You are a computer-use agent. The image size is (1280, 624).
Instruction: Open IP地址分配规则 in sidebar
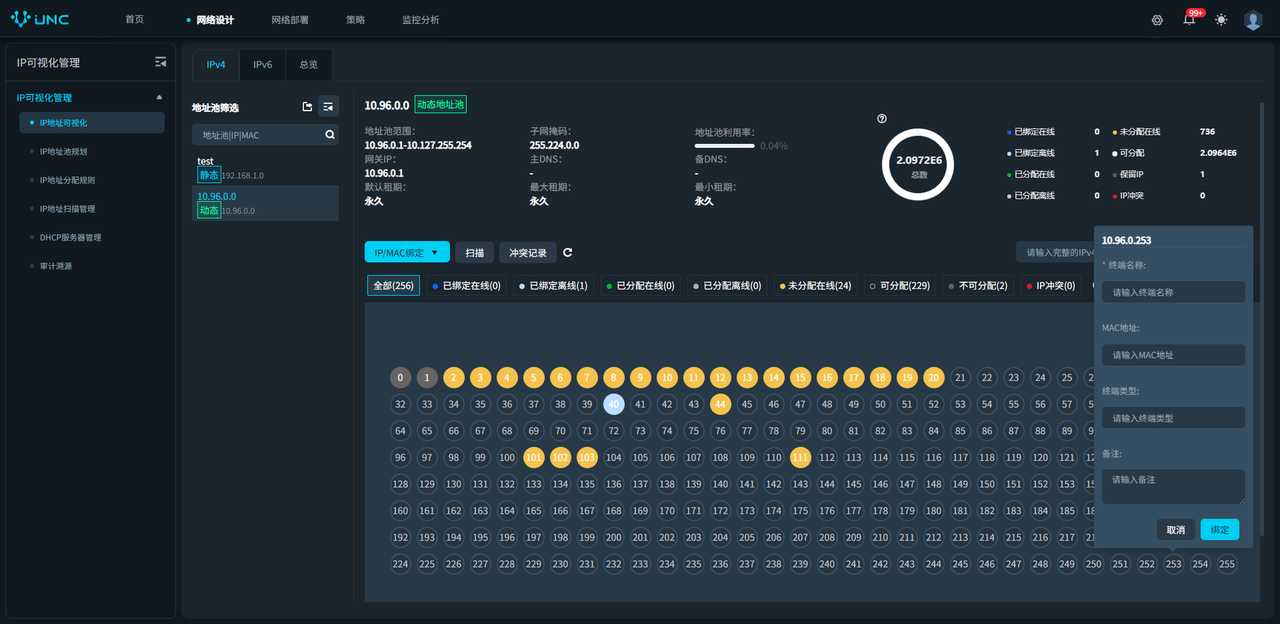tap(67, 181)
